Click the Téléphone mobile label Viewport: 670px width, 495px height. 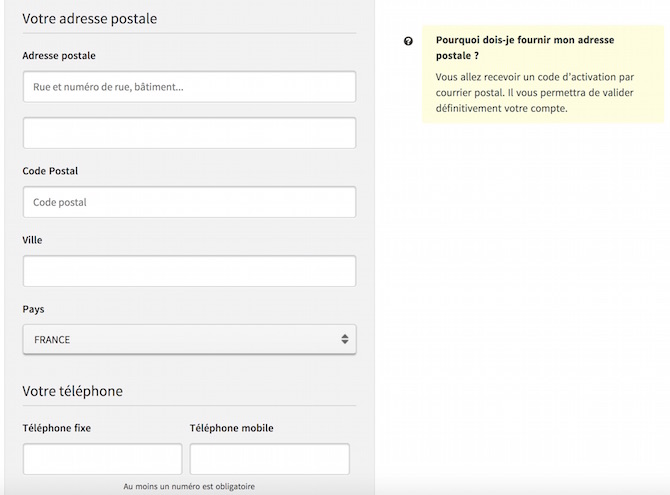(232, 428)
